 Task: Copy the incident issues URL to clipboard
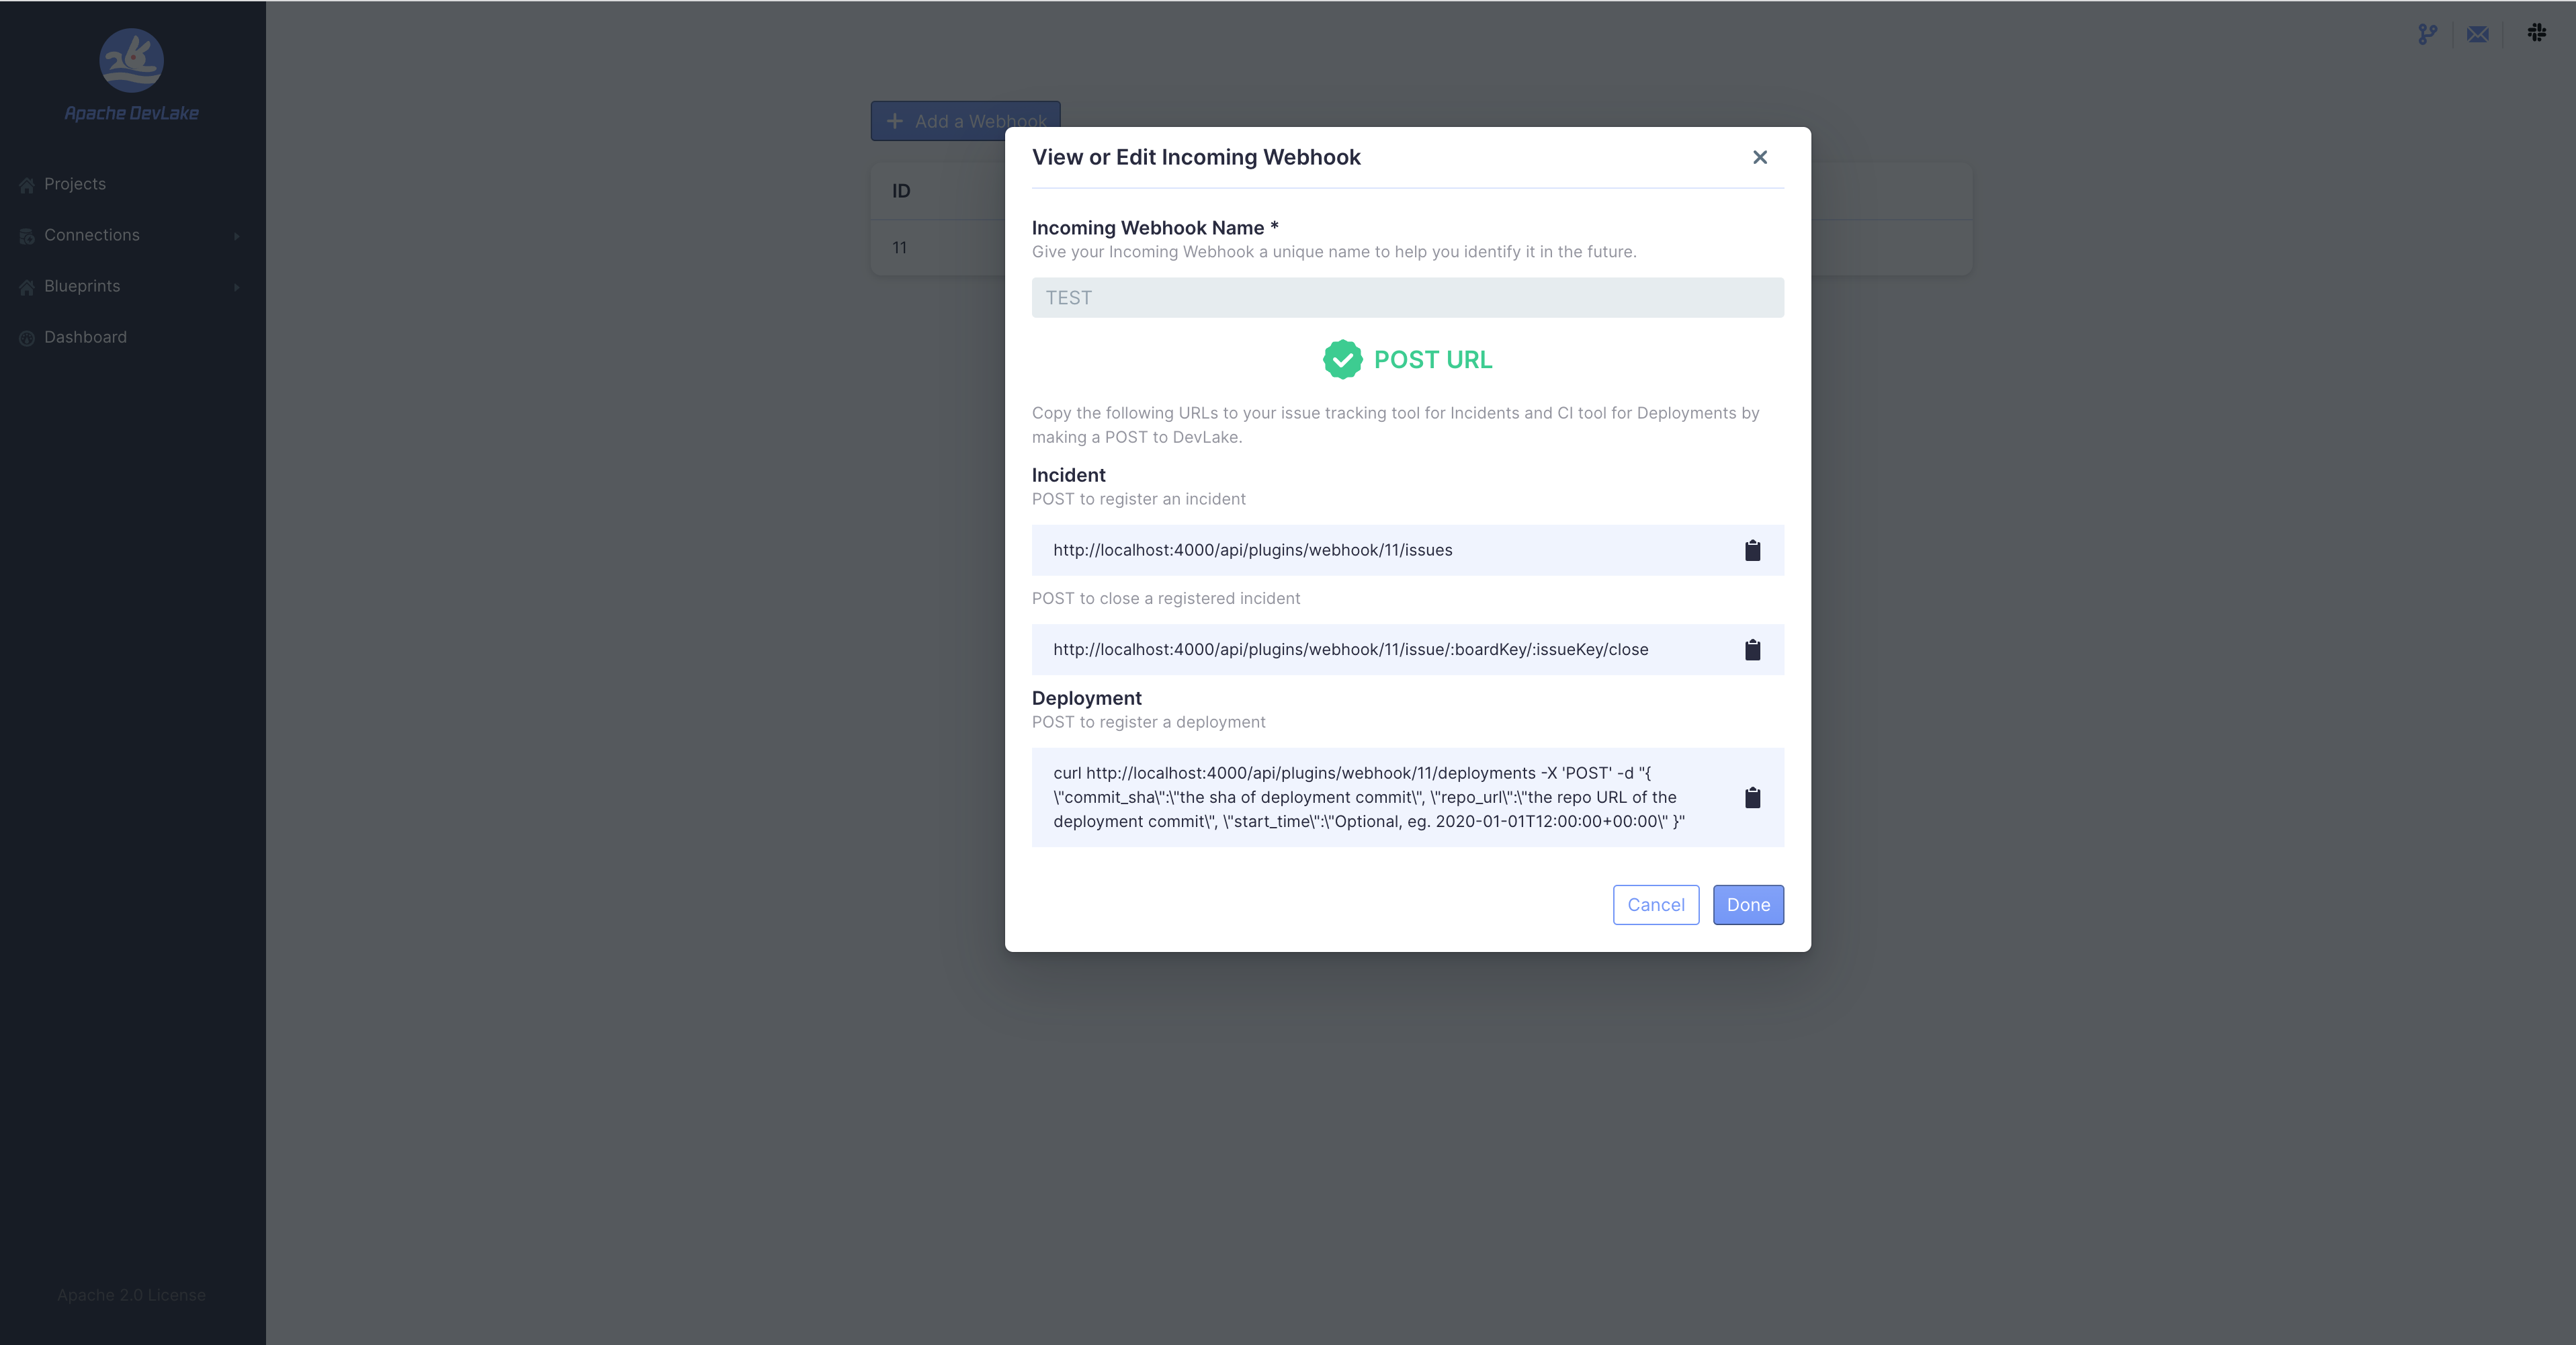click(x=1752, y=550)
